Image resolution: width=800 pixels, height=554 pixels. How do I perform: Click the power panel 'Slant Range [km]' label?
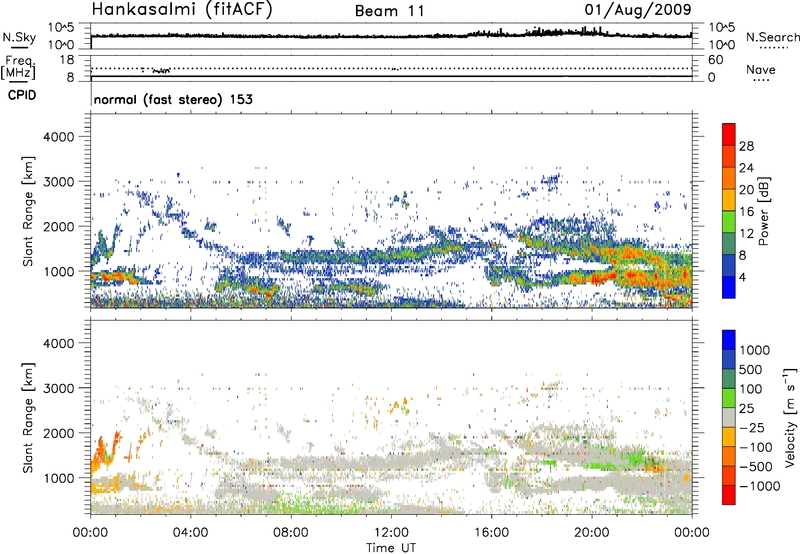point(28,211)
